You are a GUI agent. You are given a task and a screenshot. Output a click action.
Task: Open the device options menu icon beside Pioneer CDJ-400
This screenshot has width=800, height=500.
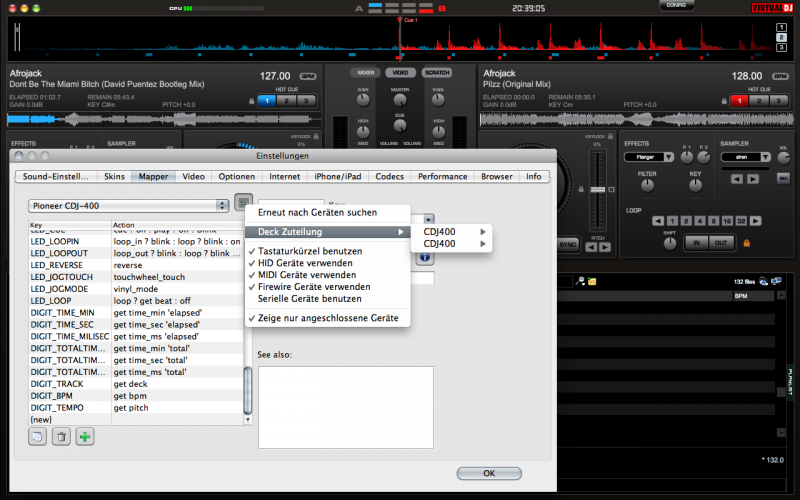[243, 202]
